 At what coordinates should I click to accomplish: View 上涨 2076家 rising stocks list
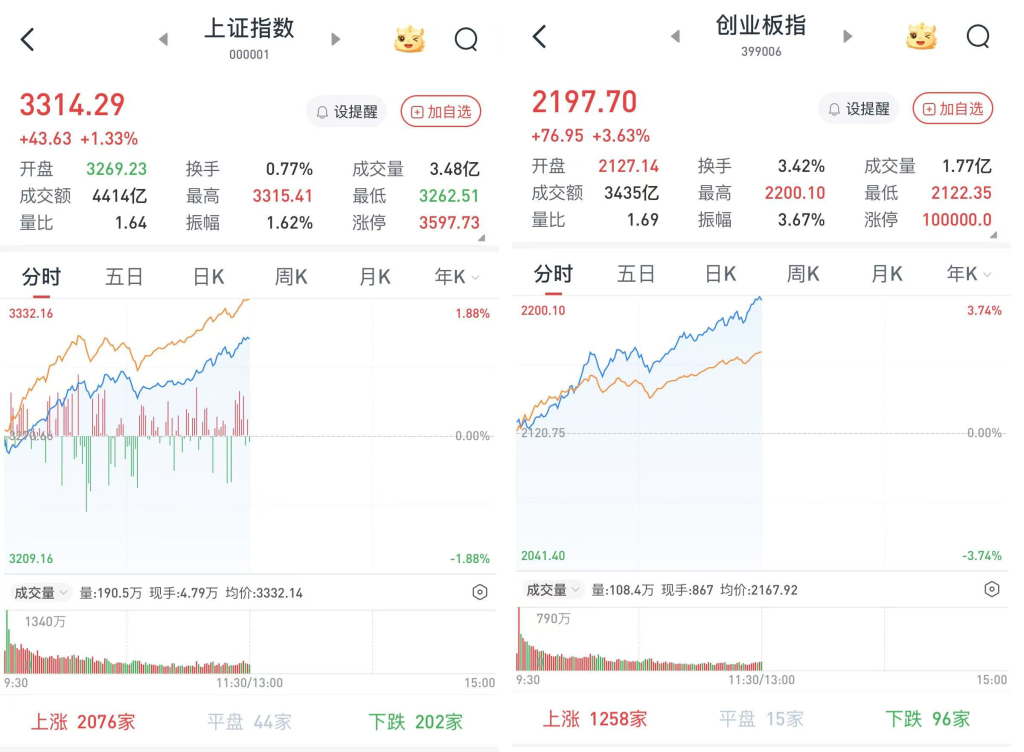tap(83, 721)
